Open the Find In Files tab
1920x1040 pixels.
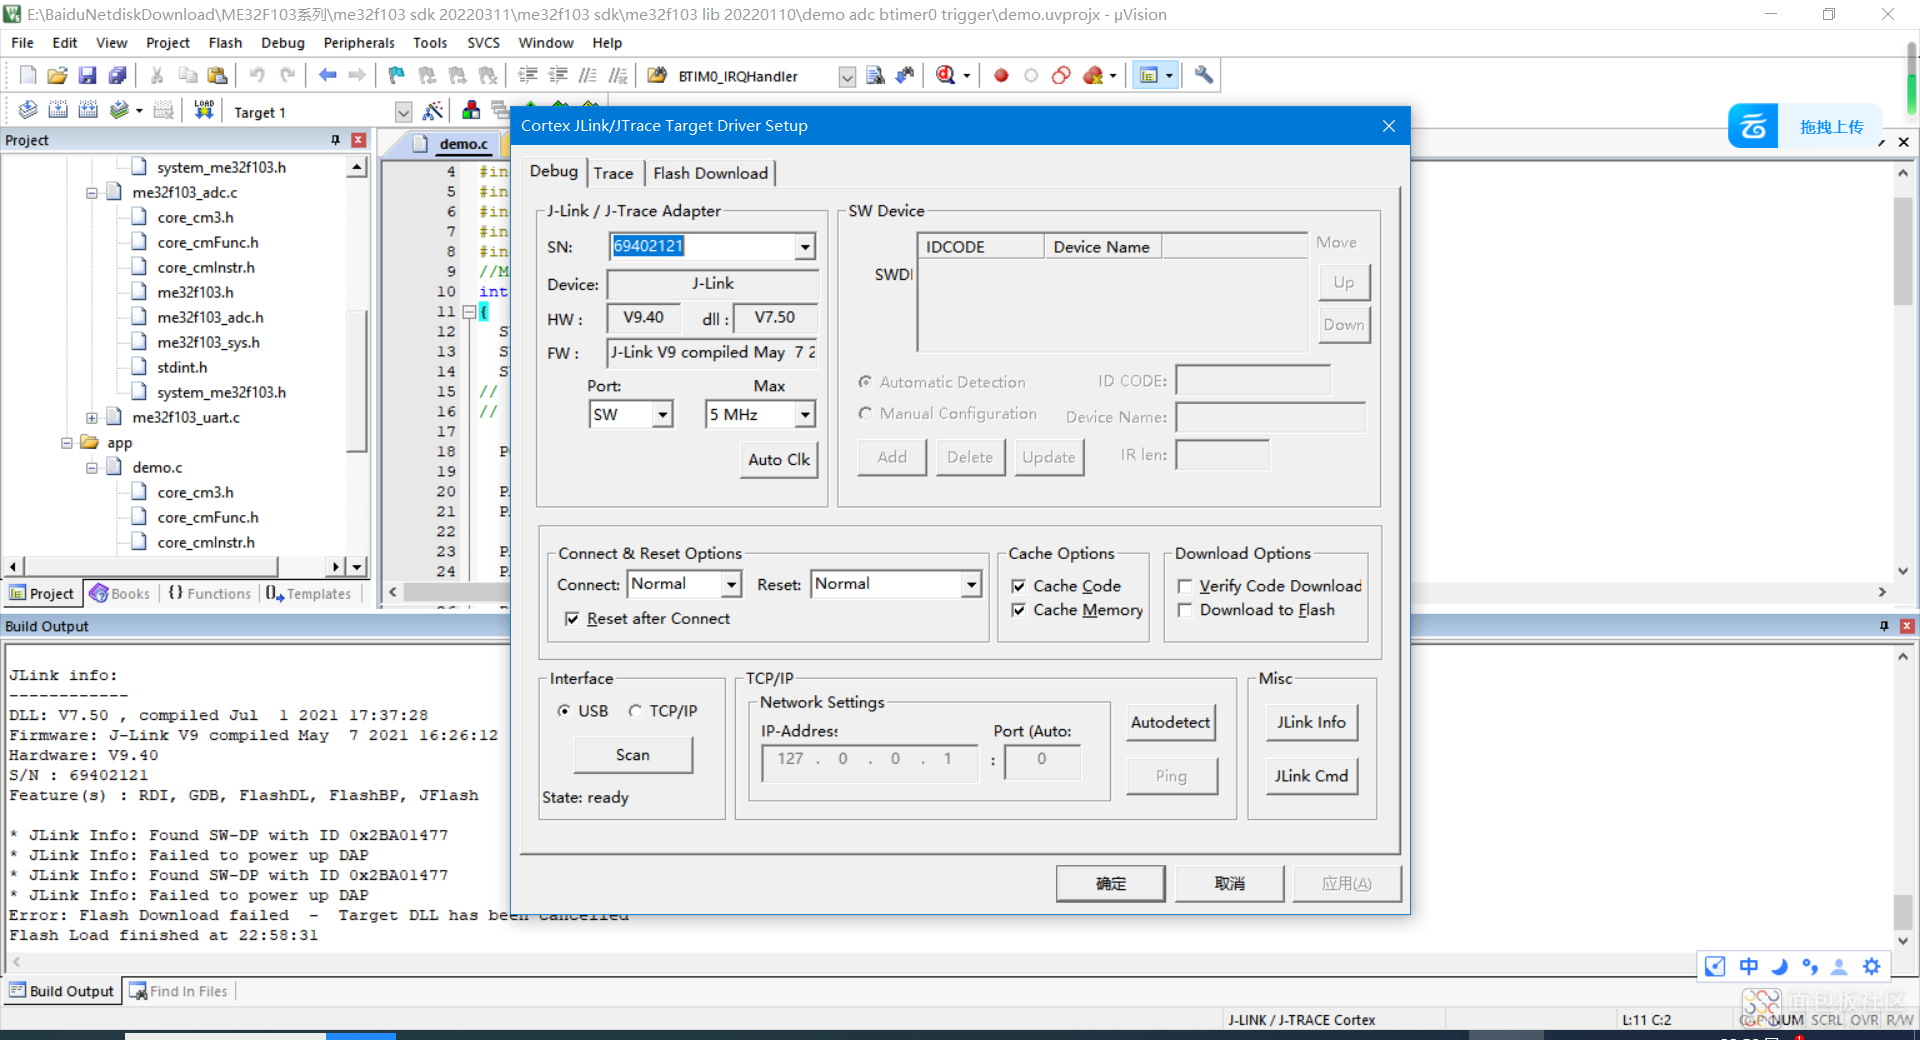(x=180, y=991)
